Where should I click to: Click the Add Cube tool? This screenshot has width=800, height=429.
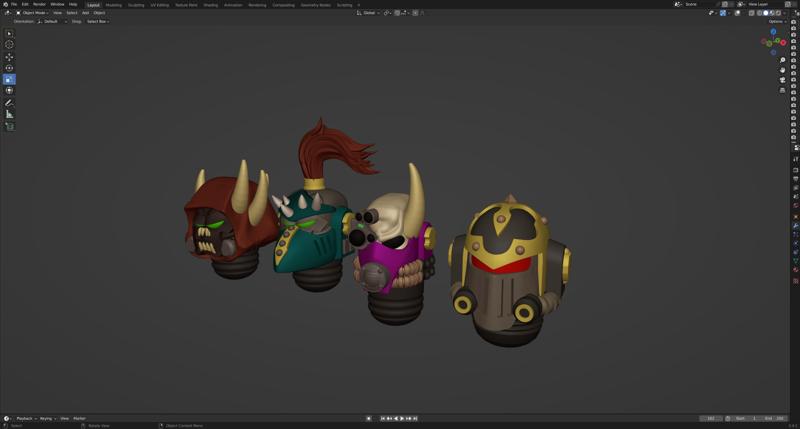click(x=10, y=126)
